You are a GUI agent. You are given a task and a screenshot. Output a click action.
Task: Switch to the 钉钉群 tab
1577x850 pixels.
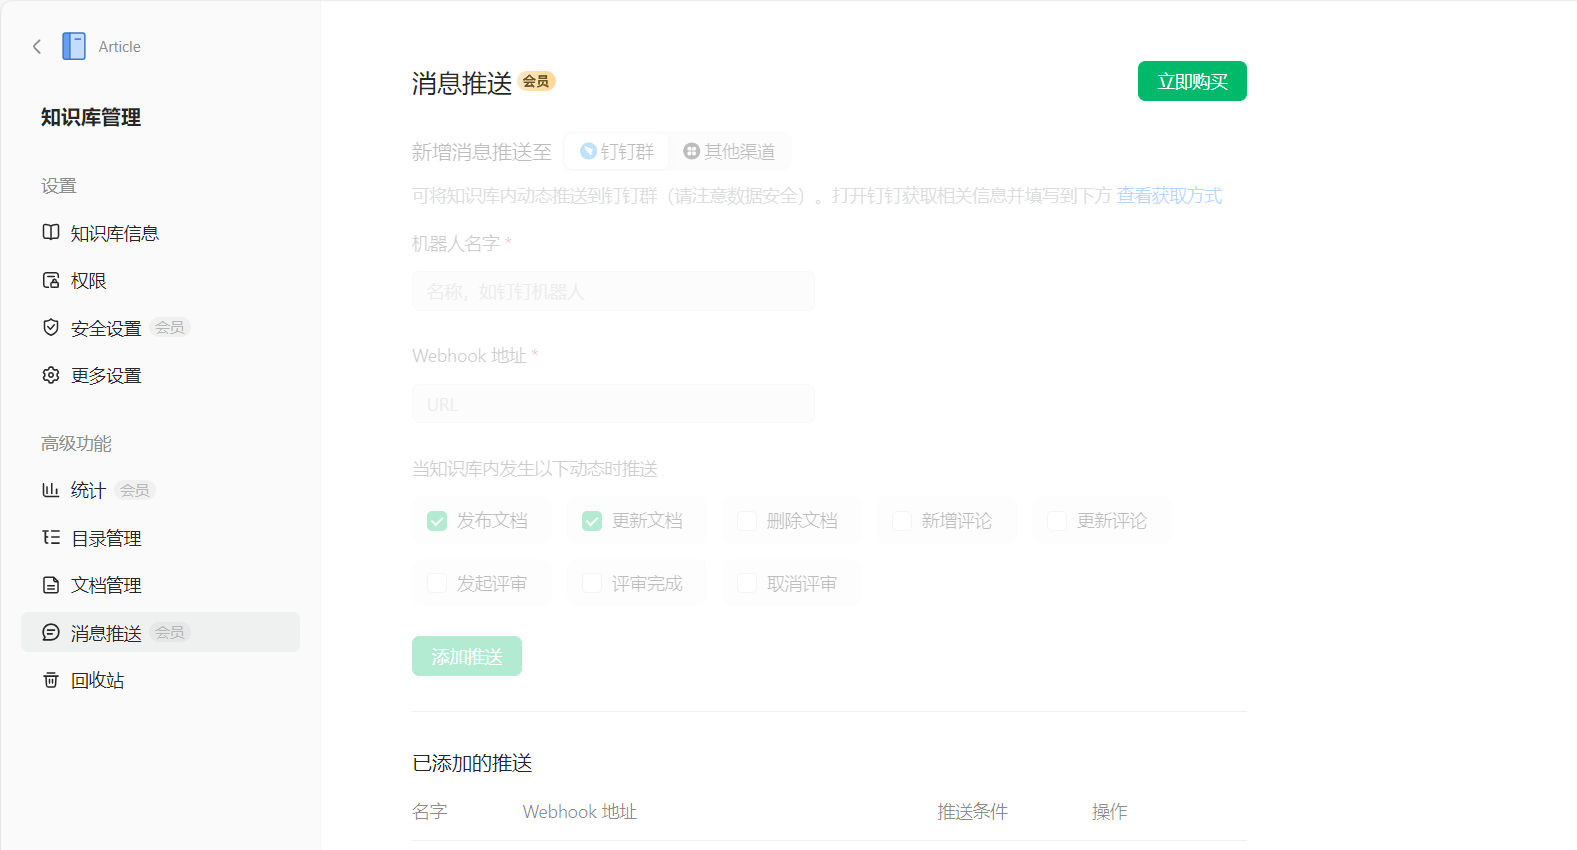(x=617, y=152)
